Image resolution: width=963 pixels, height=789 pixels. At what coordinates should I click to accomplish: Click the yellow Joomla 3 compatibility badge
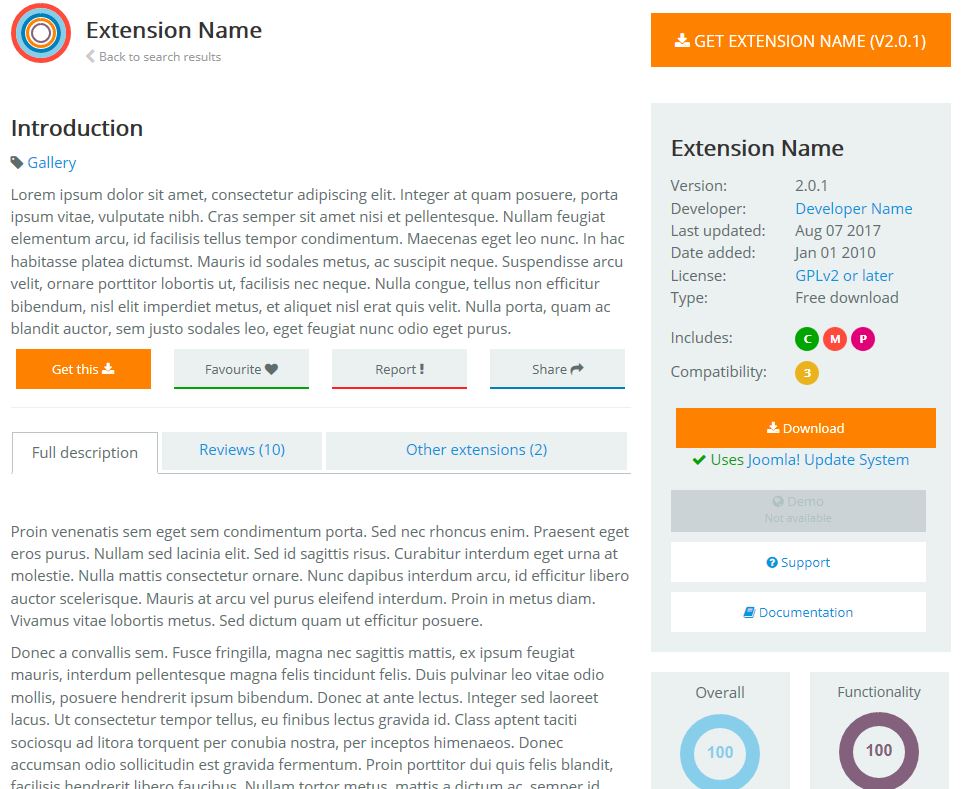click(x=806, y=373)
